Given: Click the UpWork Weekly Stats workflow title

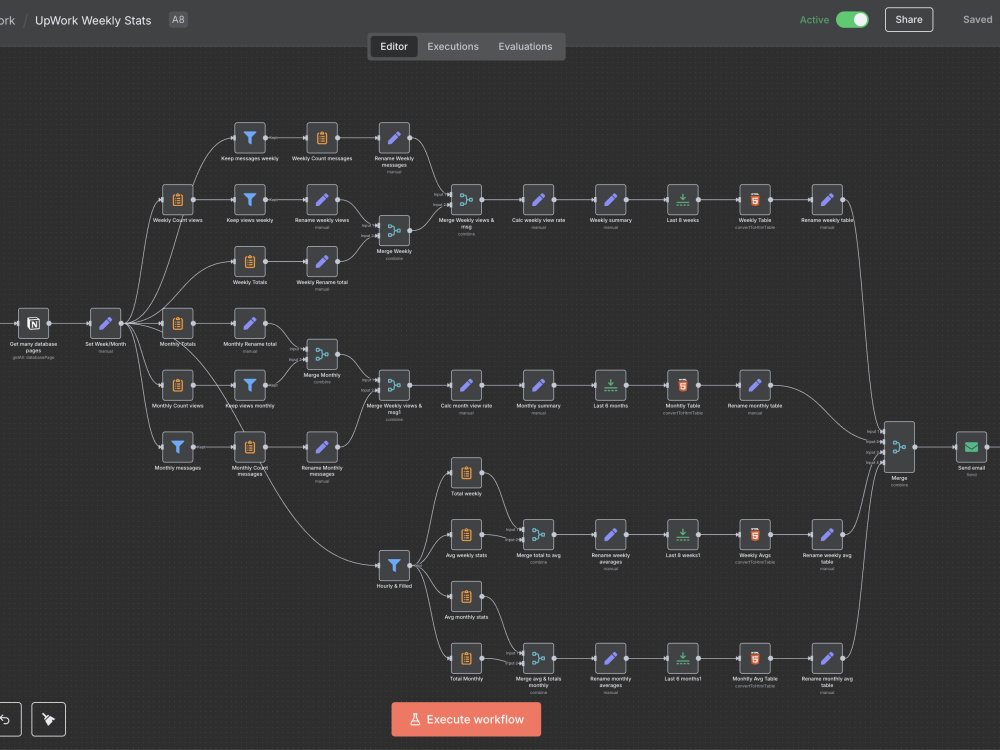Looking at the screenshot, I should point(93,20).
